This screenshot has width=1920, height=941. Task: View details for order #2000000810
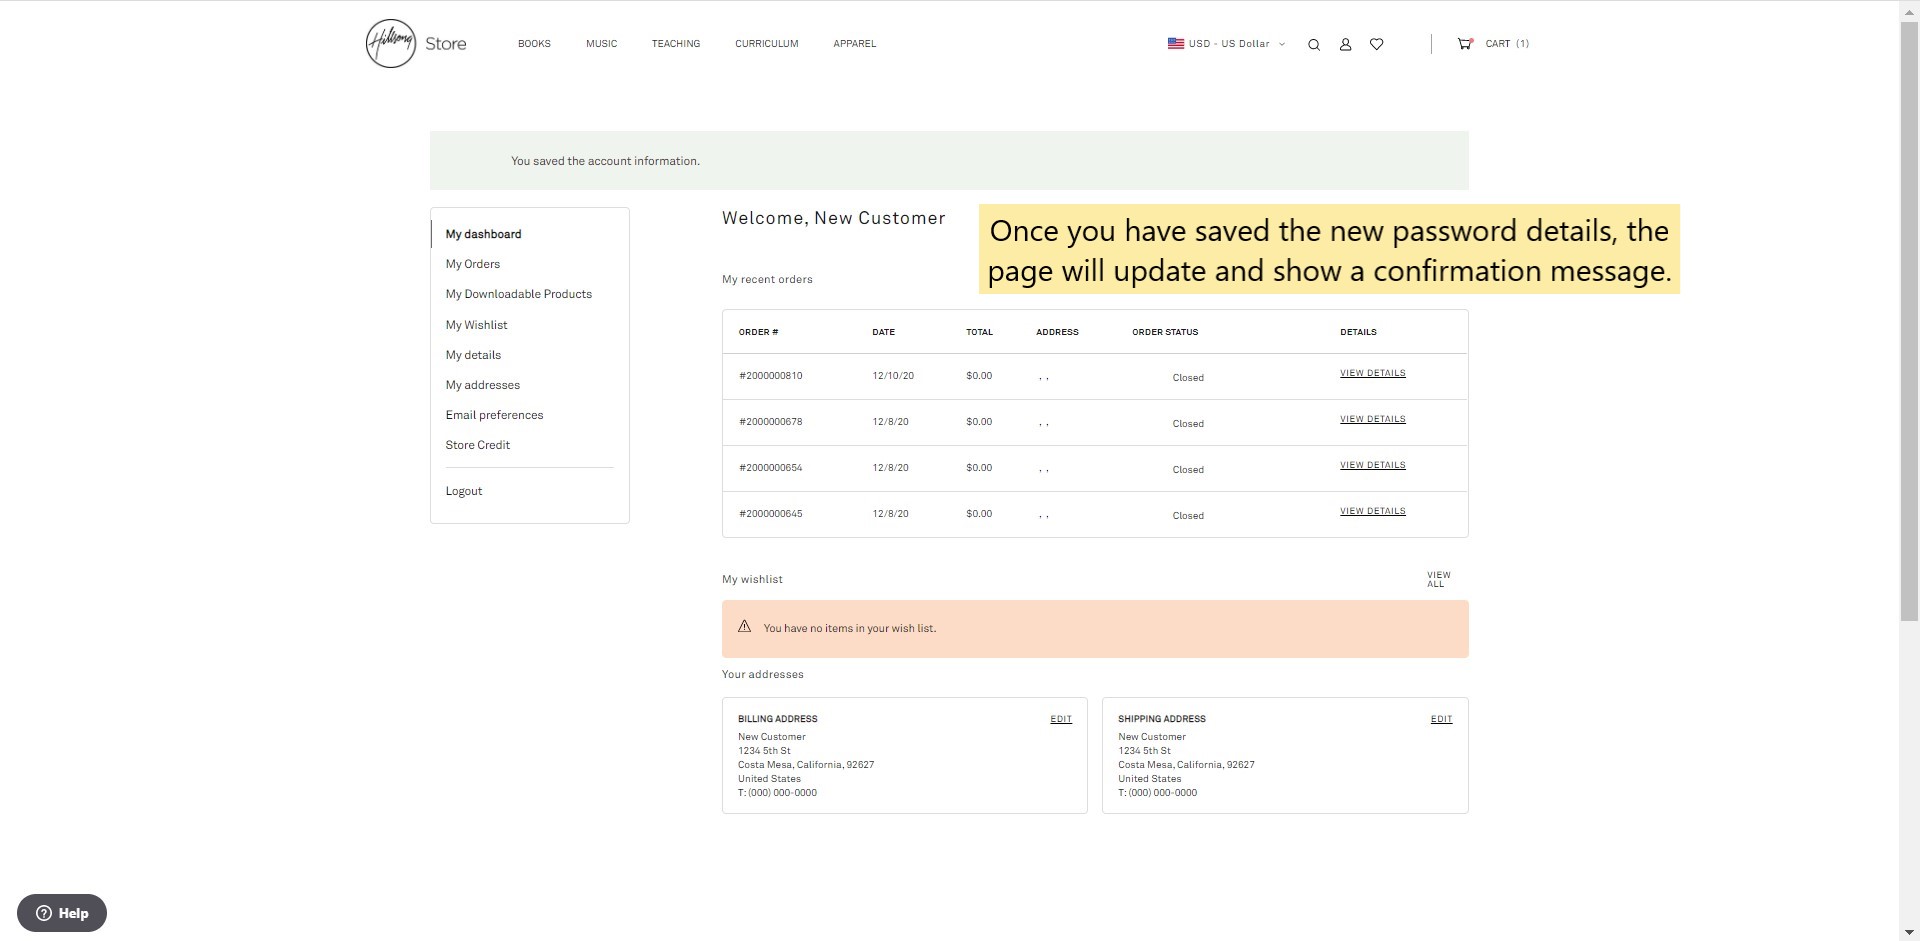[x=1372, y=373]
